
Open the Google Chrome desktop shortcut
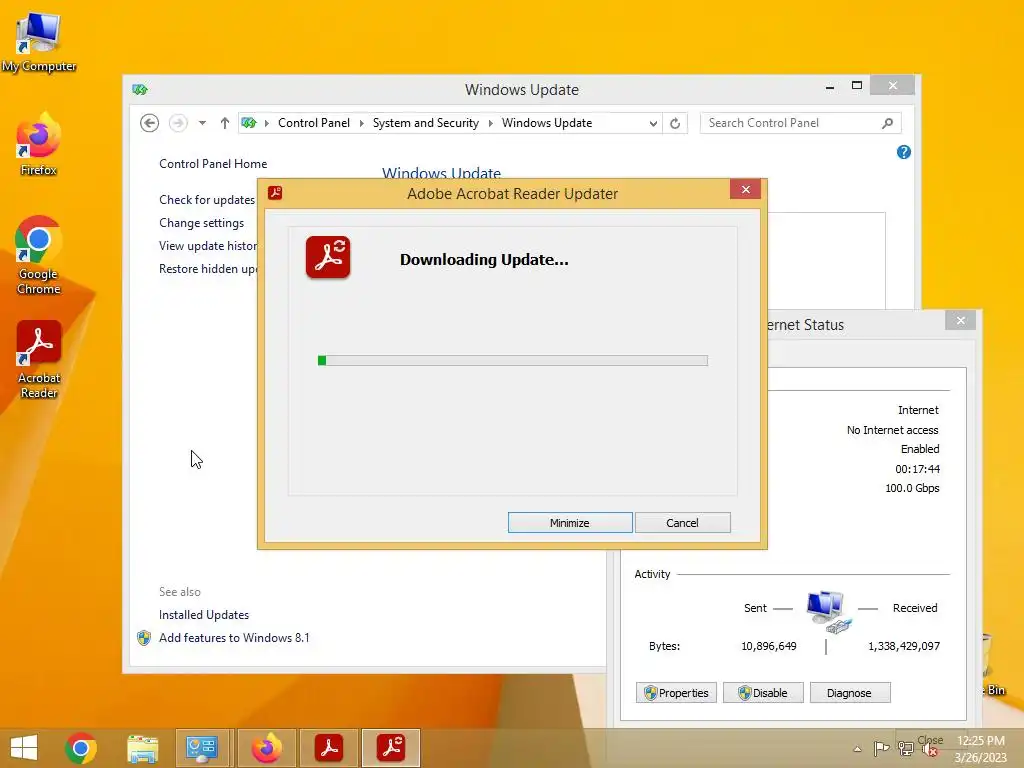(x=39, y=255)
